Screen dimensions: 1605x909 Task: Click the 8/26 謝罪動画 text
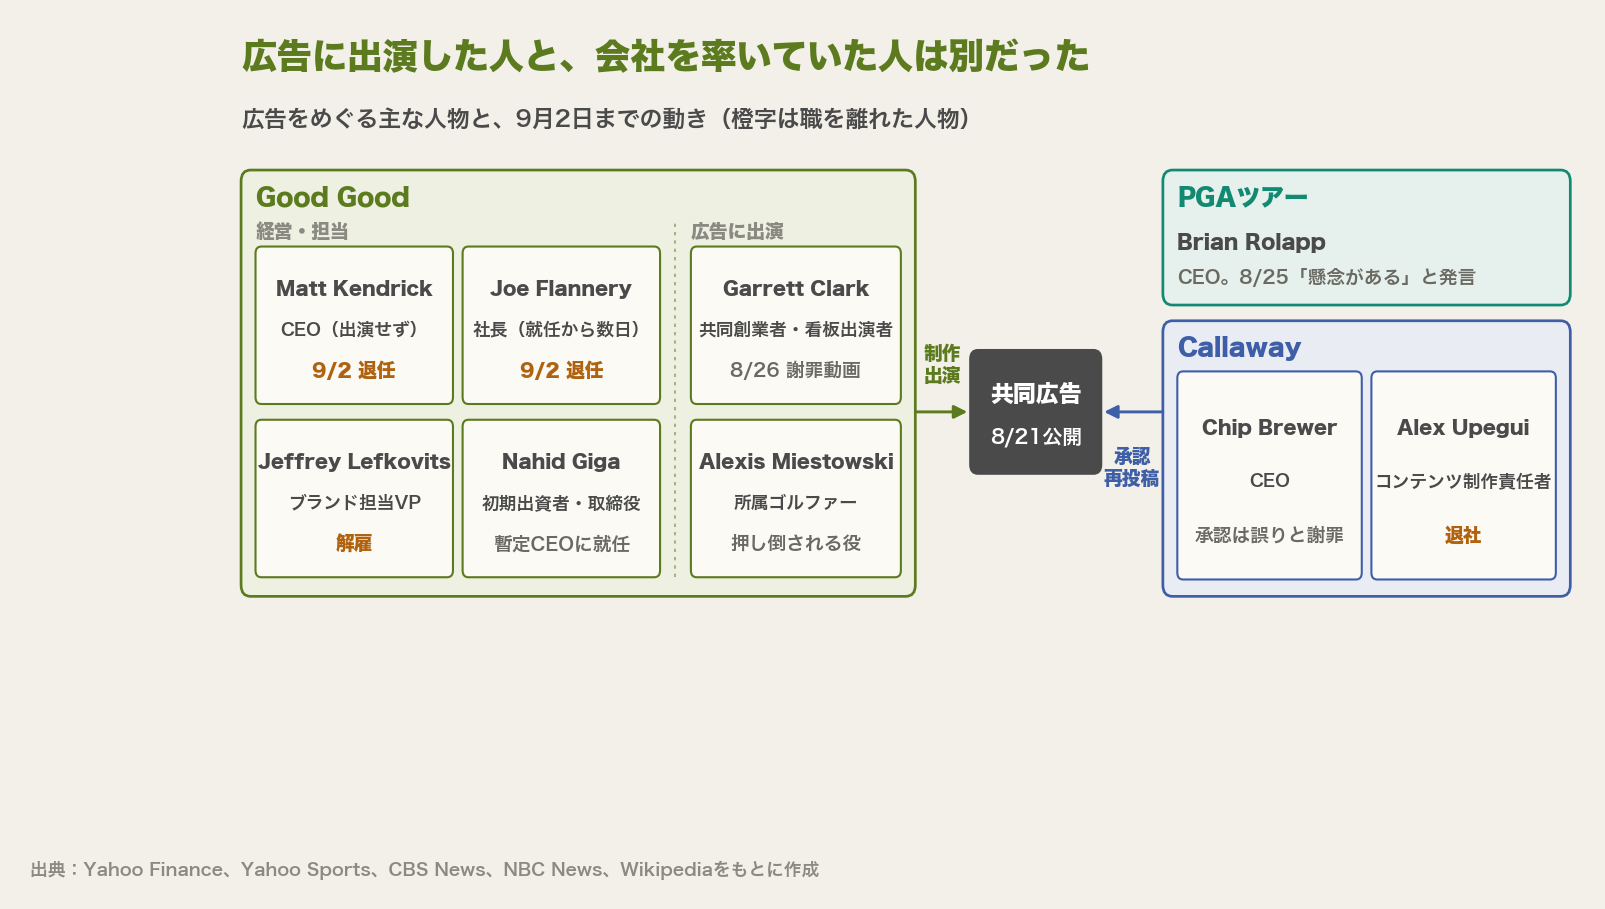(796, 370)
